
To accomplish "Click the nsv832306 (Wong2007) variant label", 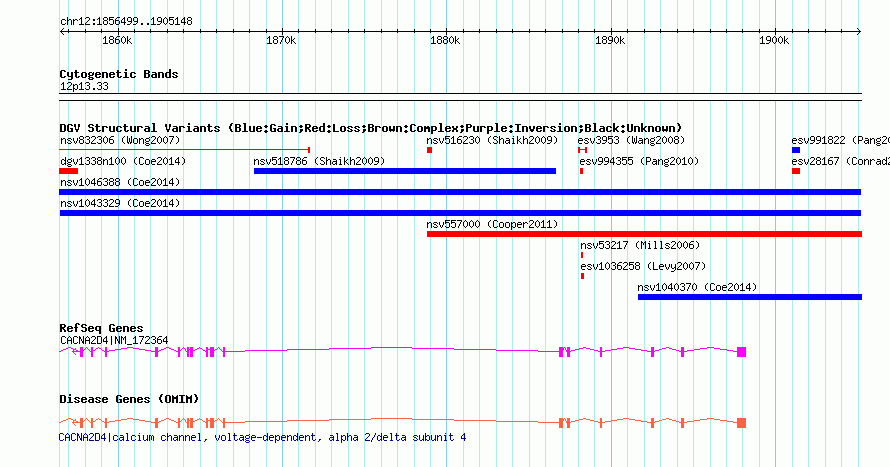I will (x=120, y=140).
